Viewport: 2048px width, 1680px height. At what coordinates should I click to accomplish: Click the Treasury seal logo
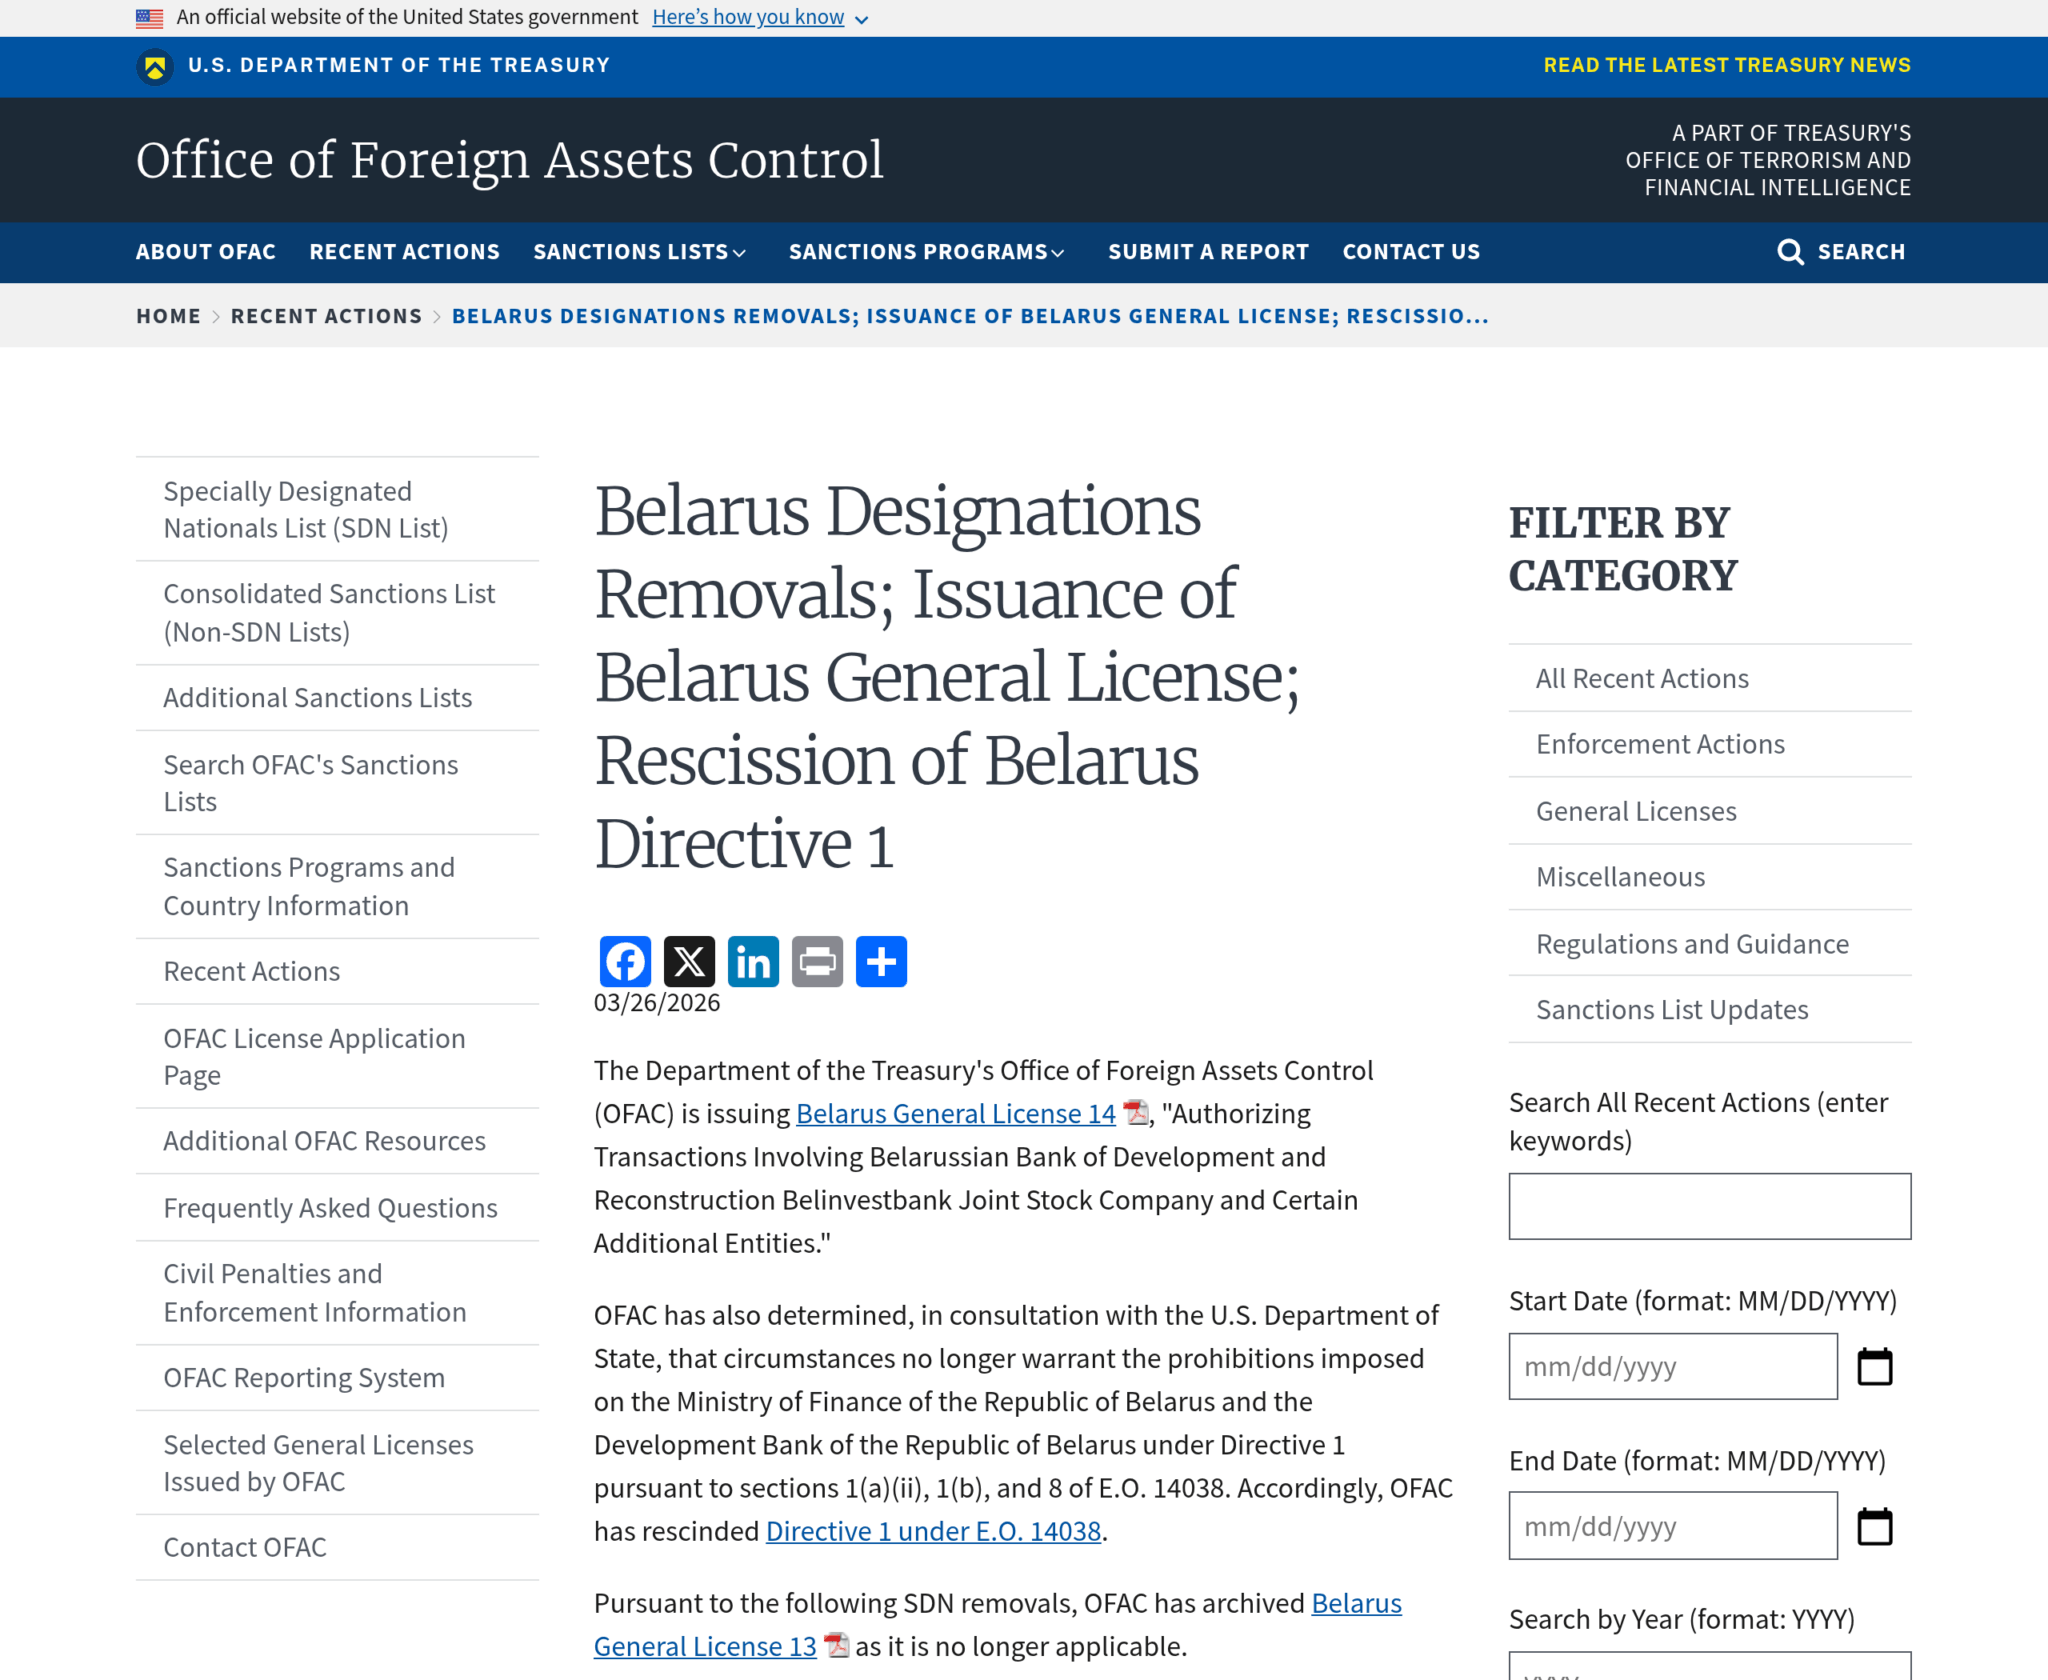(x=154, y=66)
